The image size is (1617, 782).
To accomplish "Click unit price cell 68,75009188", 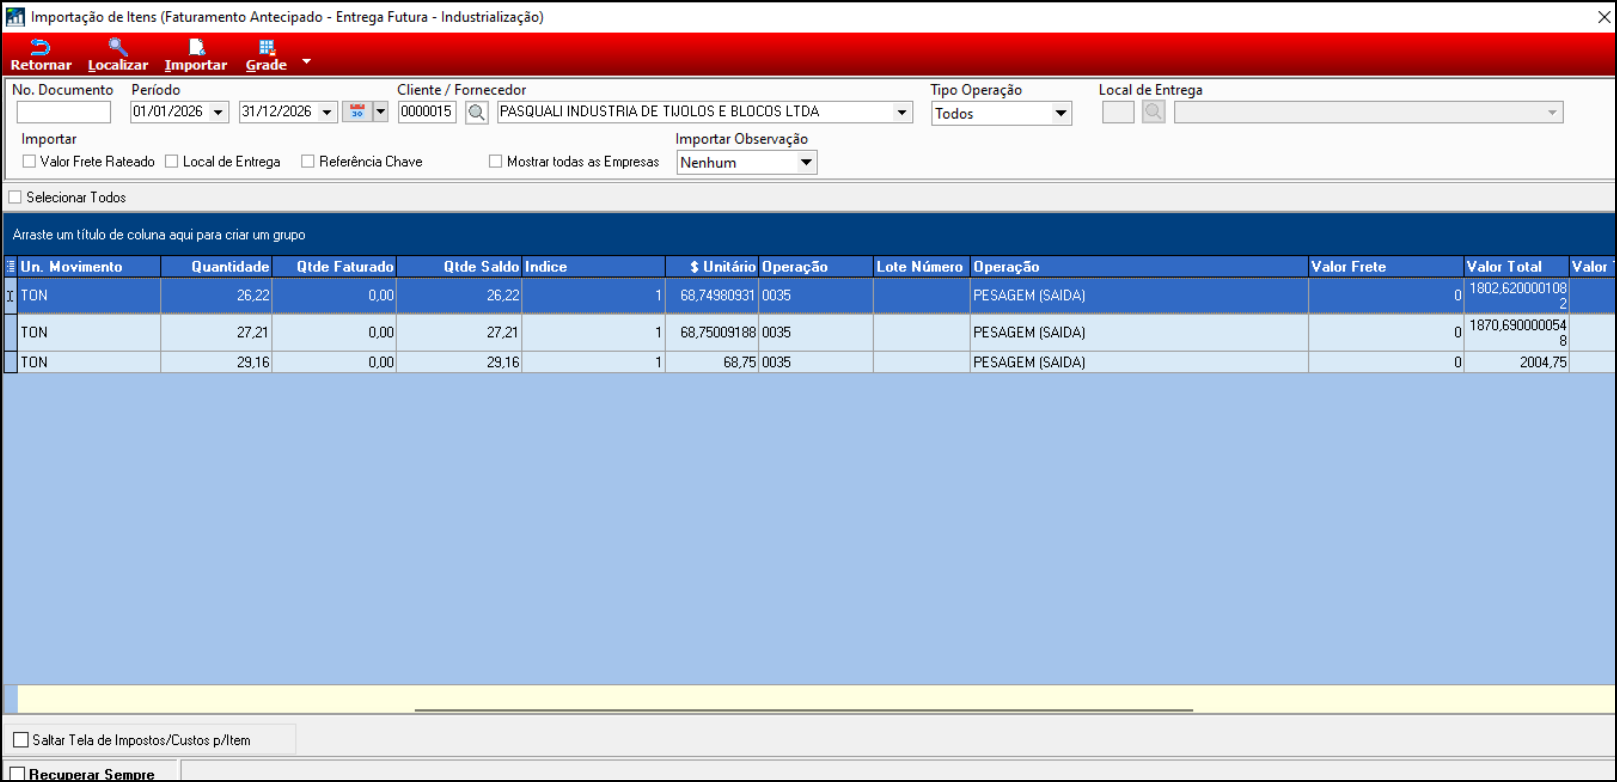I will [712, 333].
